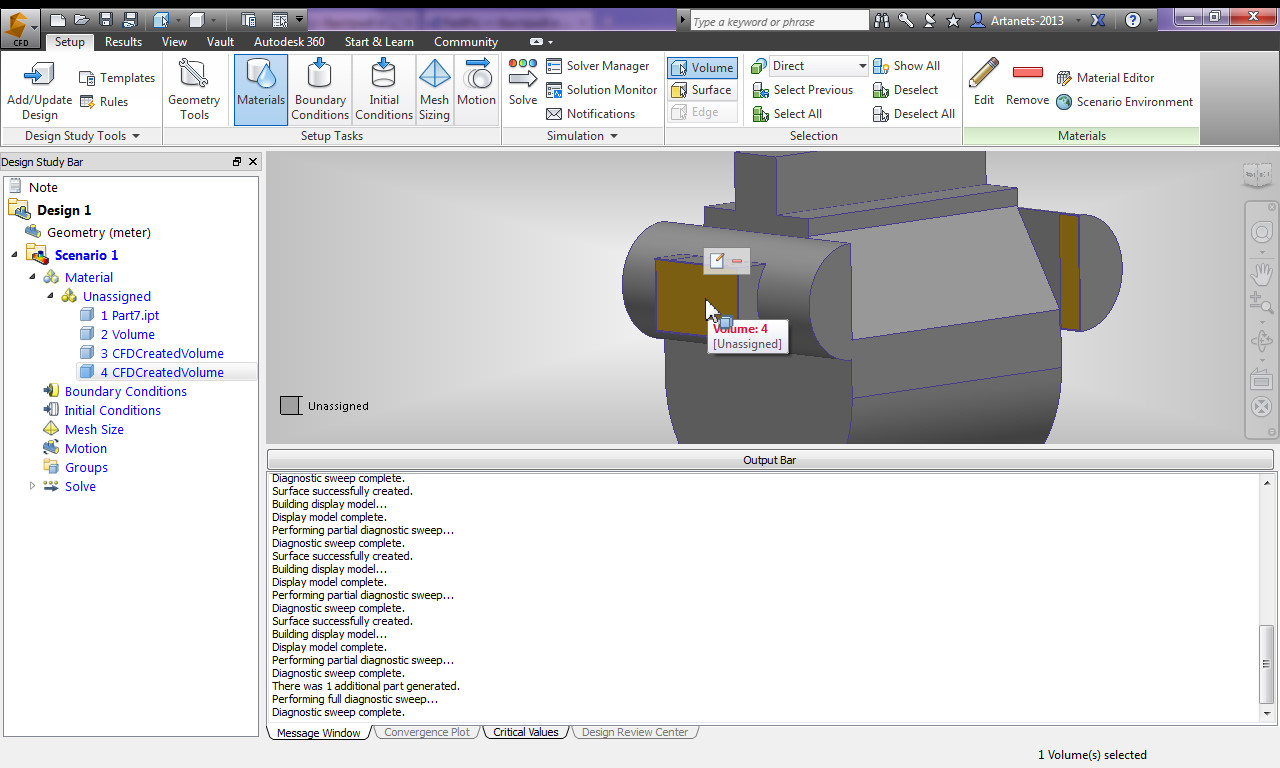Click Deselect All
The width and height of the screenshot is (1280, 768).
point(914,114)
